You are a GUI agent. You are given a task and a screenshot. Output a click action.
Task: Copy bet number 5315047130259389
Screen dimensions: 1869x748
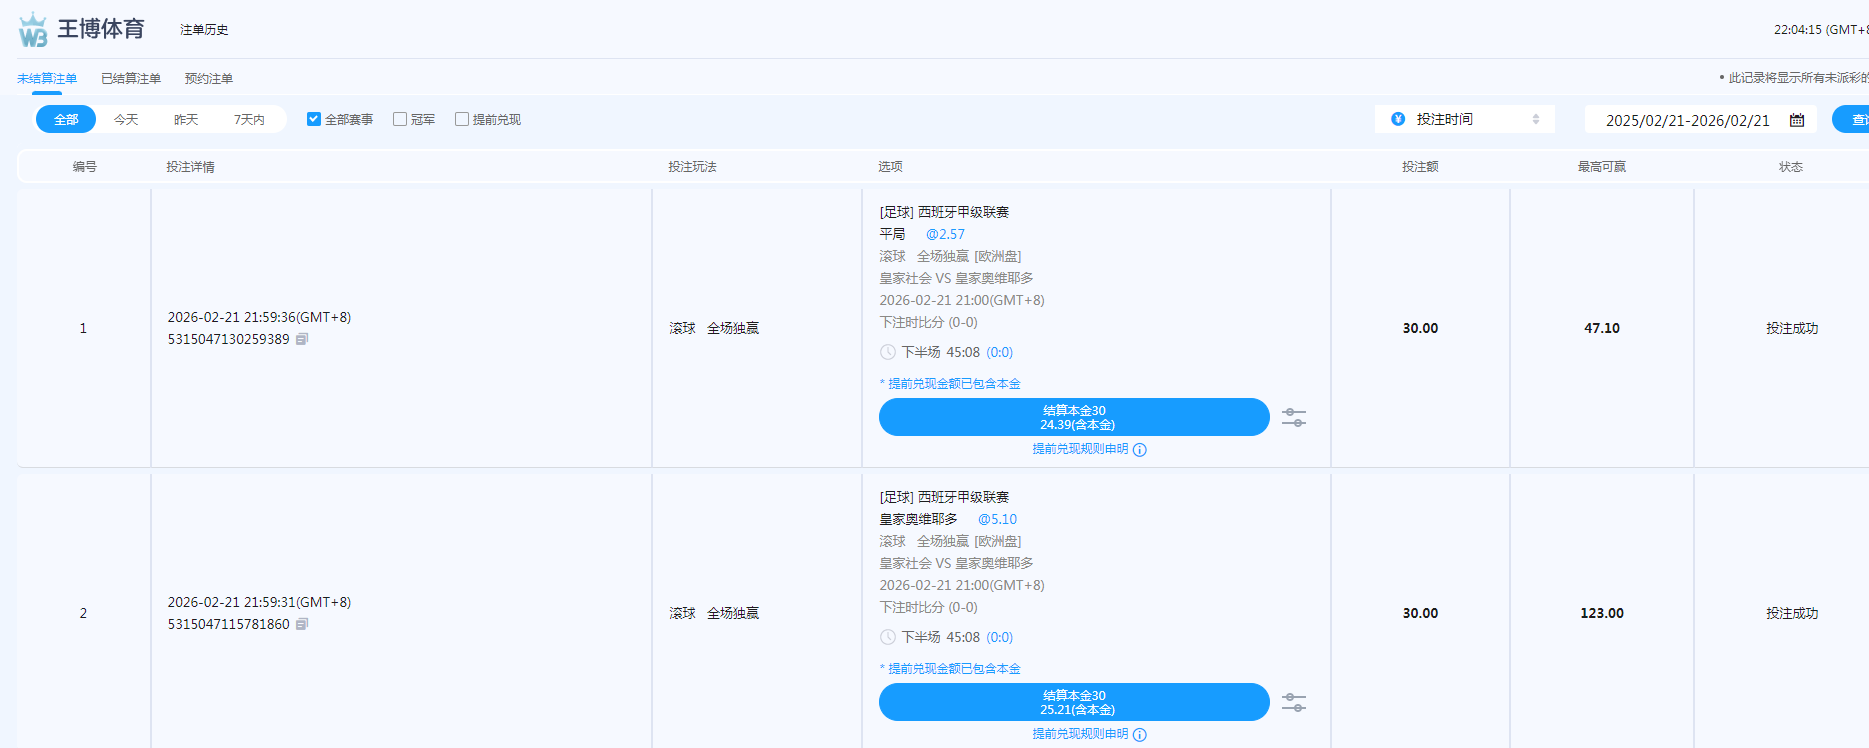(x=302, y=339)
